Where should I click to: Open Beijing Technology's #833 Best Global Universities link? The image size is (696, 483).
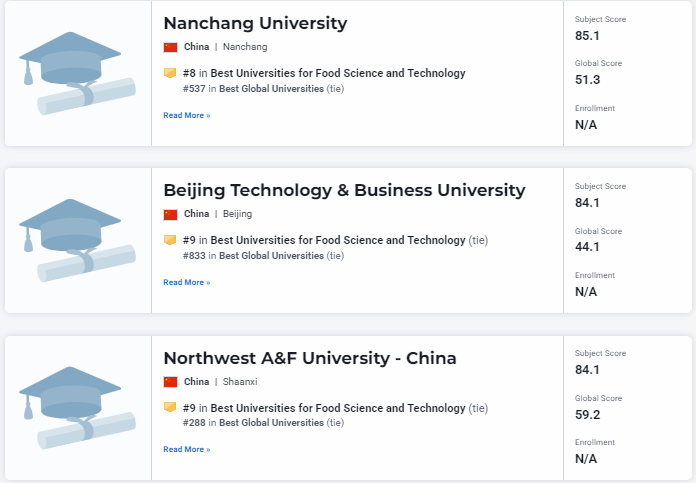coord(271,256)
